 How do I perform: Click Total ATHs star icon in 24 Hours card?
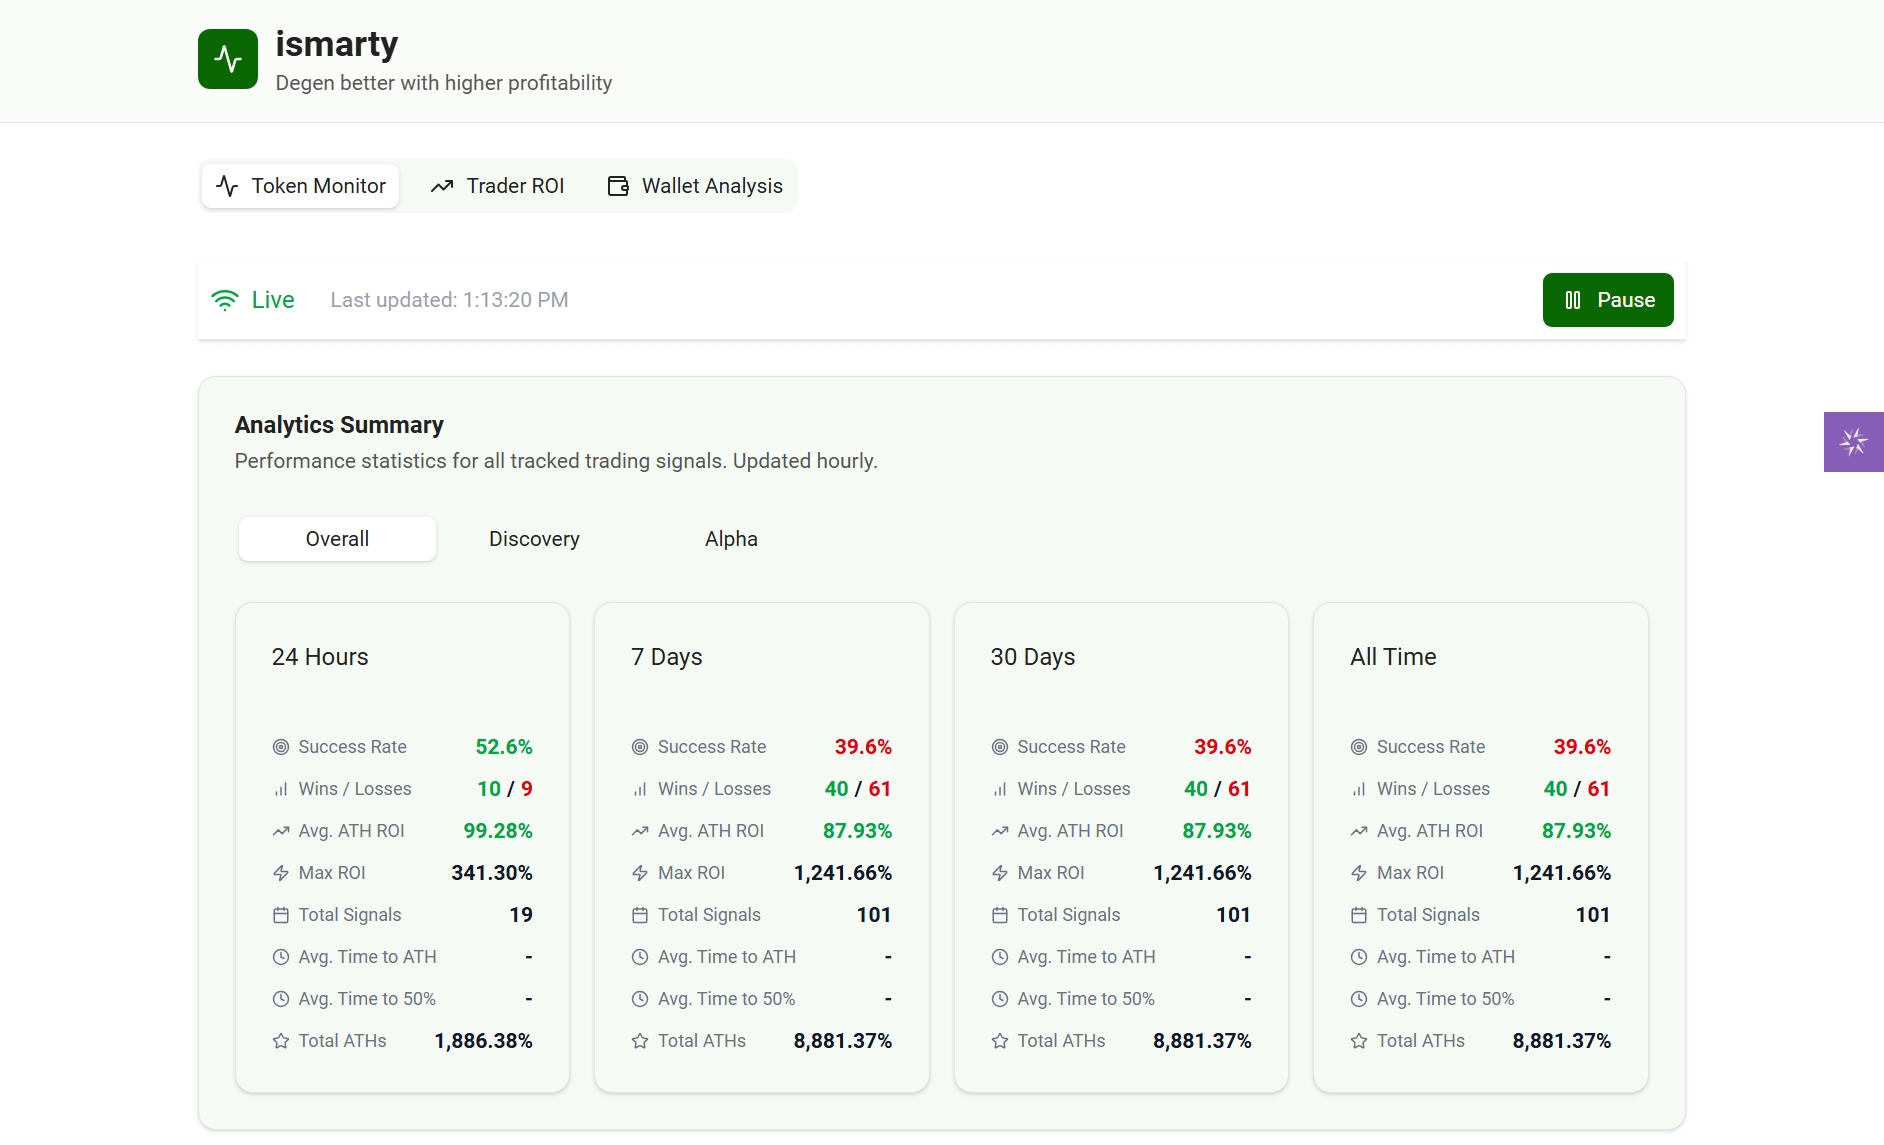(x=281, y=1041)
